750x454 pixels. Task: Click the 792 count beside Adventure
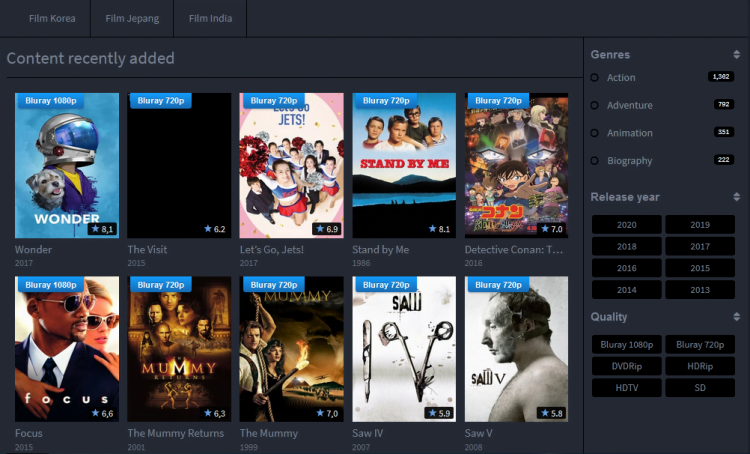click(x=724, y=104)
